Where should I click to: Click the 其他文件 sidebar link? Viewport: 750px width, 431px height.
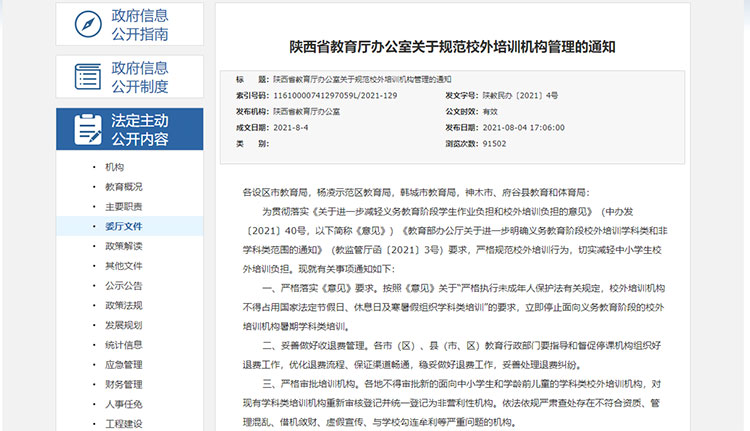point(123,266)
